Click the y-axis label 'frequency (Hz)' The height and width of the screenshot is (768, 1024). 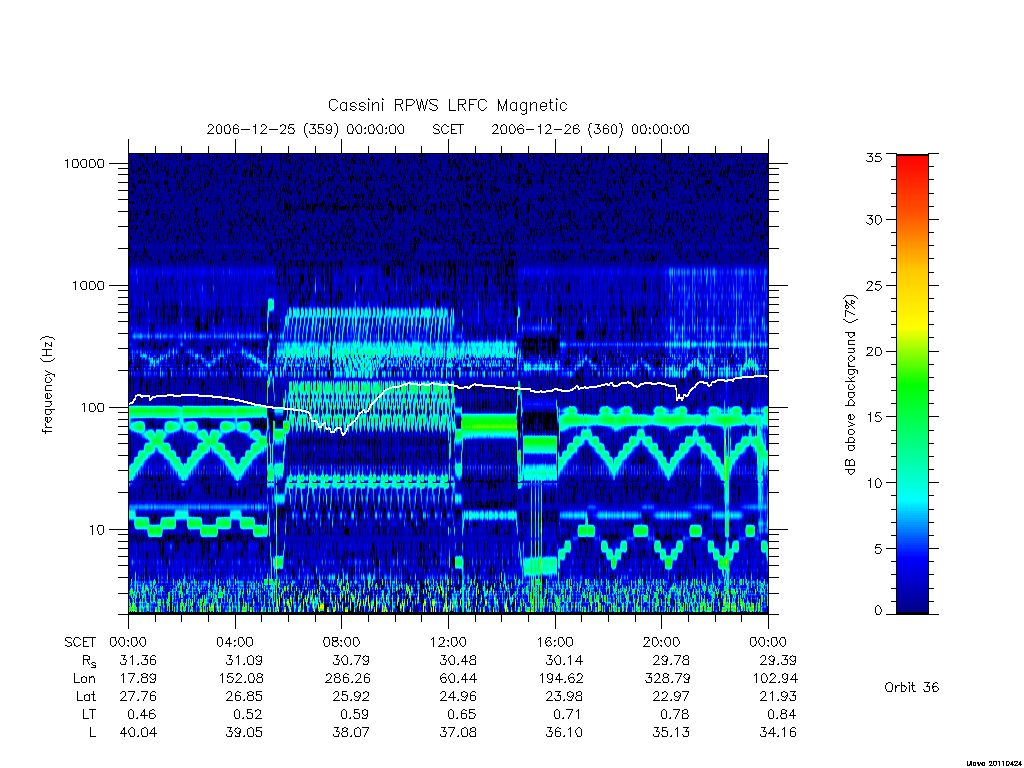tap(48, 385)
